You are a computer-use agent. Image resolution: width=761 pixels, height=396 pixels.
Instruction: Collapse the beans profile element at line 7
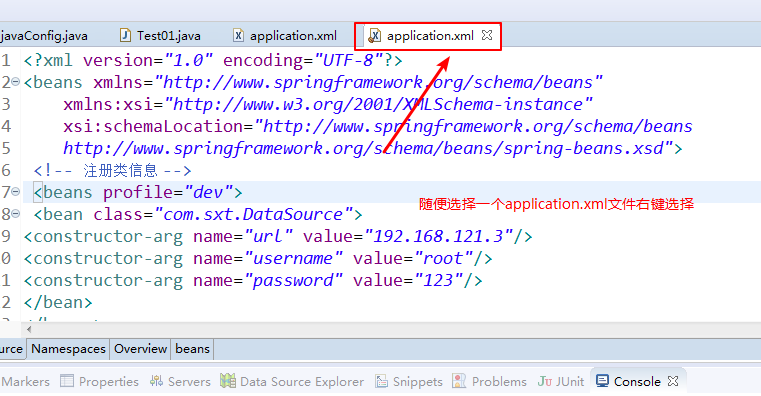point(16,192)
